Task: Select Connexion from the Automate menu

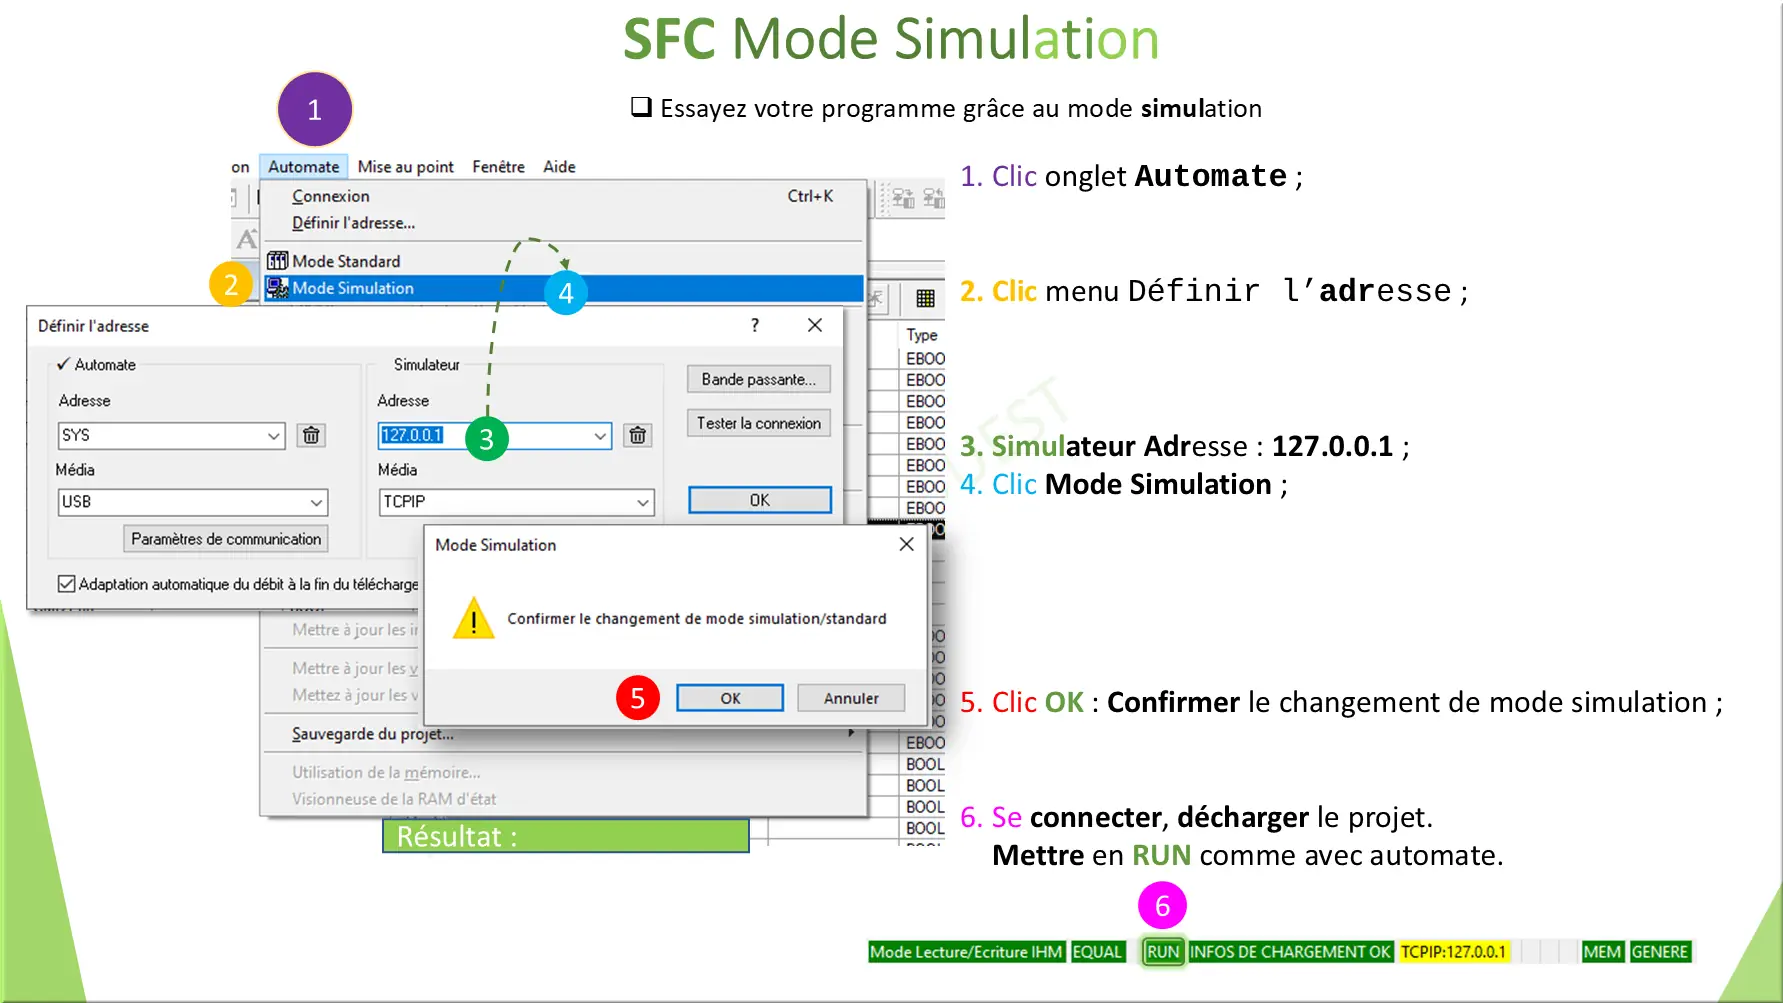Action: pos(329,196)
